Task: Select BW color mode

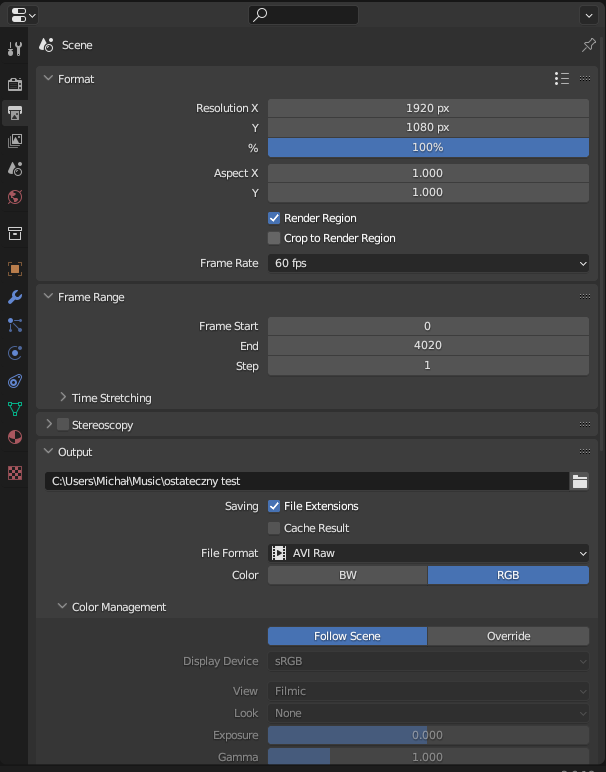Action: pos(348,575)
